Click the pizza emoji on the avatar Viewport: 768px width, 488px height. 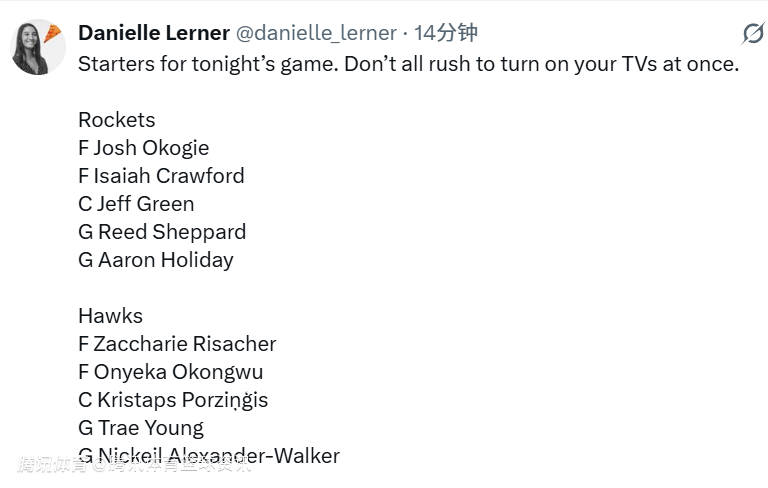pyautogui.click(x=53, y=32)
